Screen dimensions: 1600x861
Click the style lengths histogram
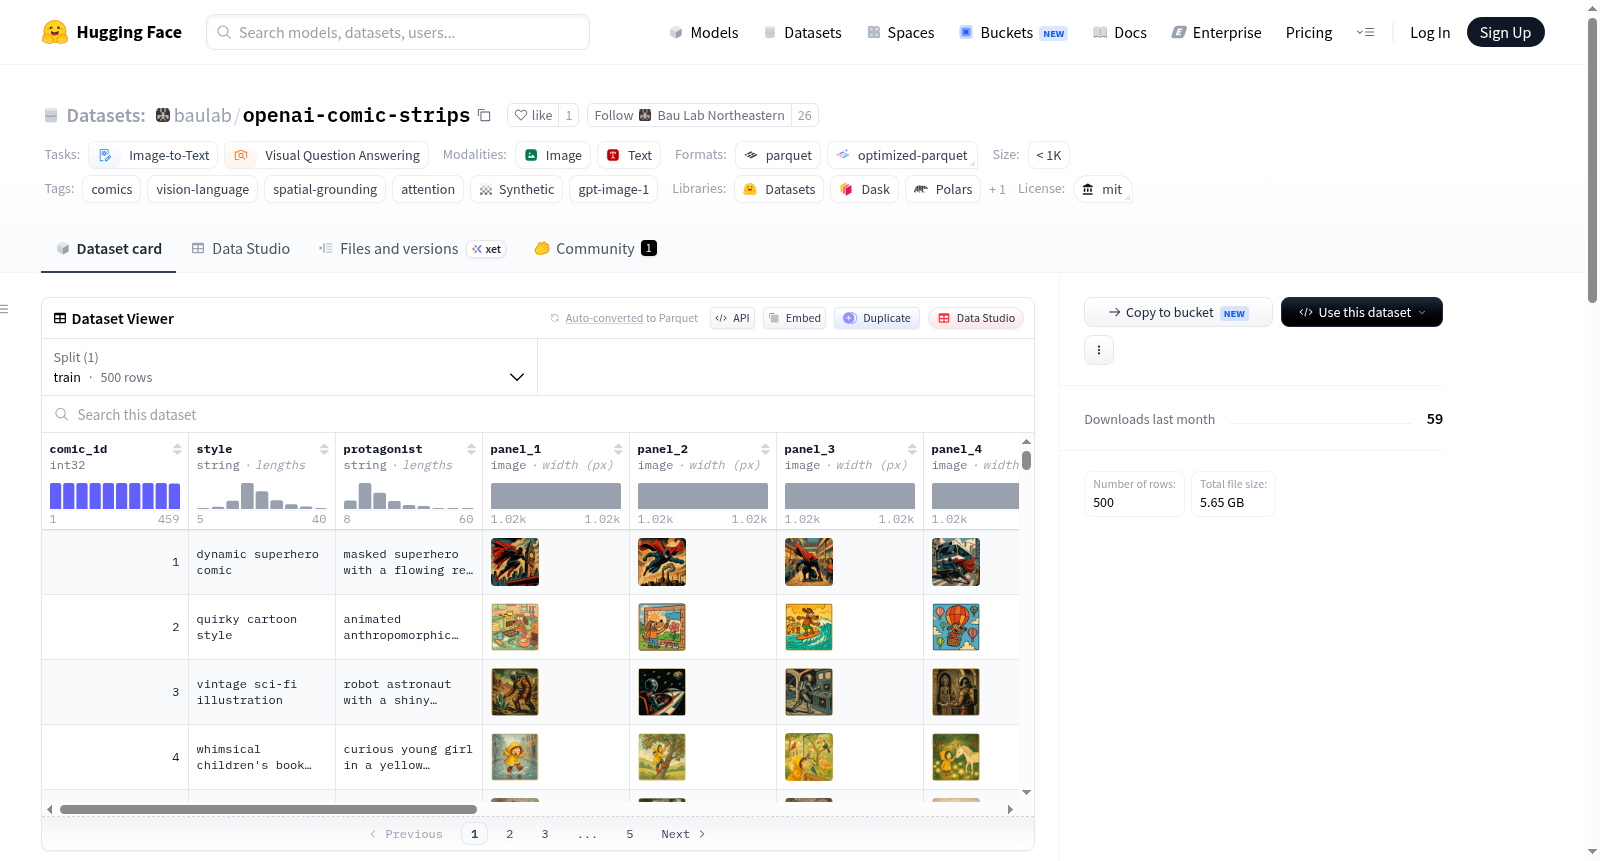point(262,496)
